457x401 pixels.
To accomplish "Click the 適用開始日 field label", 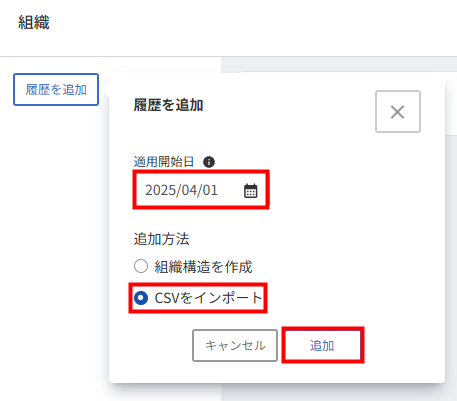I will (x=164, y=162).
